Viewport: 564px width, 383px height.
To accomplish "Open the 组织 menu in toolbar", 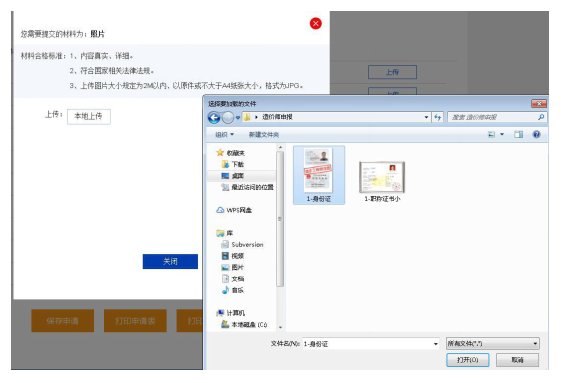I will (x=224, y=134).
